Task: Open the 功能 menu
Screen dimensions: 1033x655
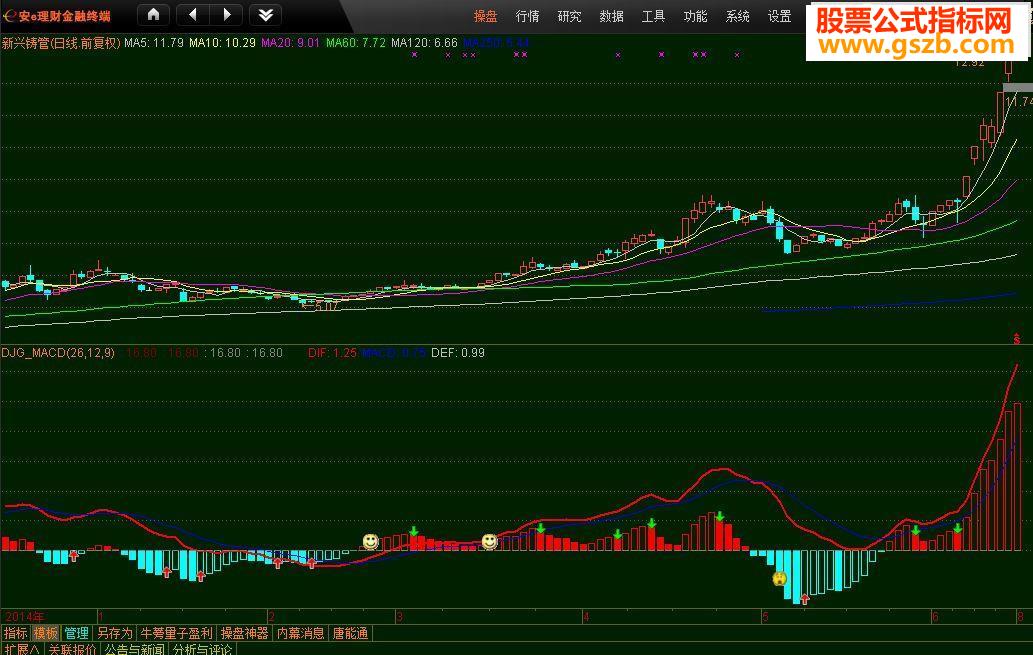Action: pyautogui.click(x=695, y=16)
